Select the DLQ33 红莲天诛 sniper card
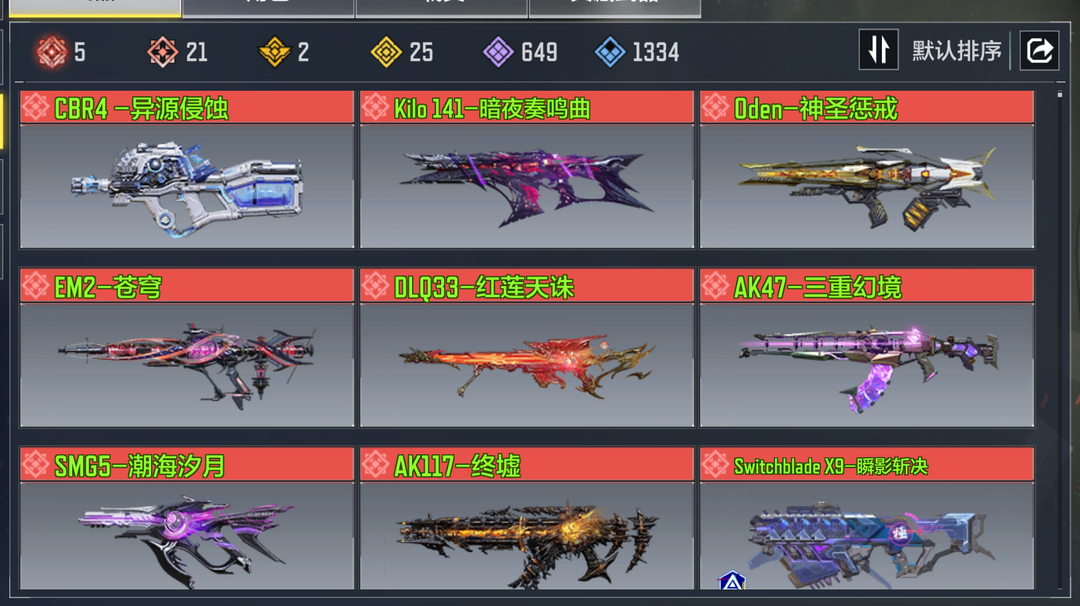This screenshot has height=606, width=1080. click(527, 348)
